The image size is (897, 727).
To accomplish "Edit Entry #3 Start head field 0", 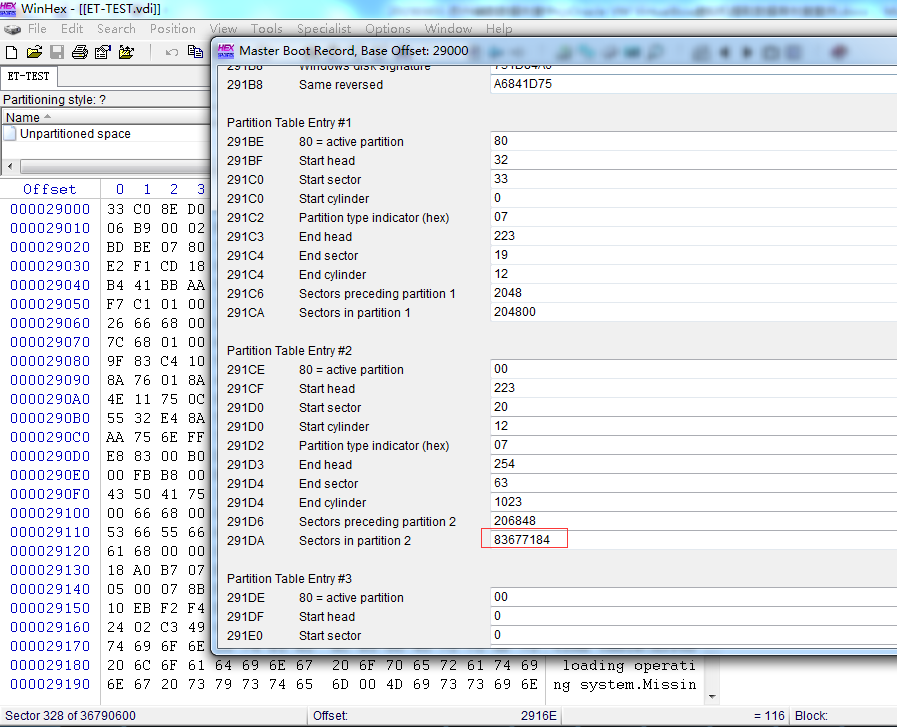I will (693, 616).
